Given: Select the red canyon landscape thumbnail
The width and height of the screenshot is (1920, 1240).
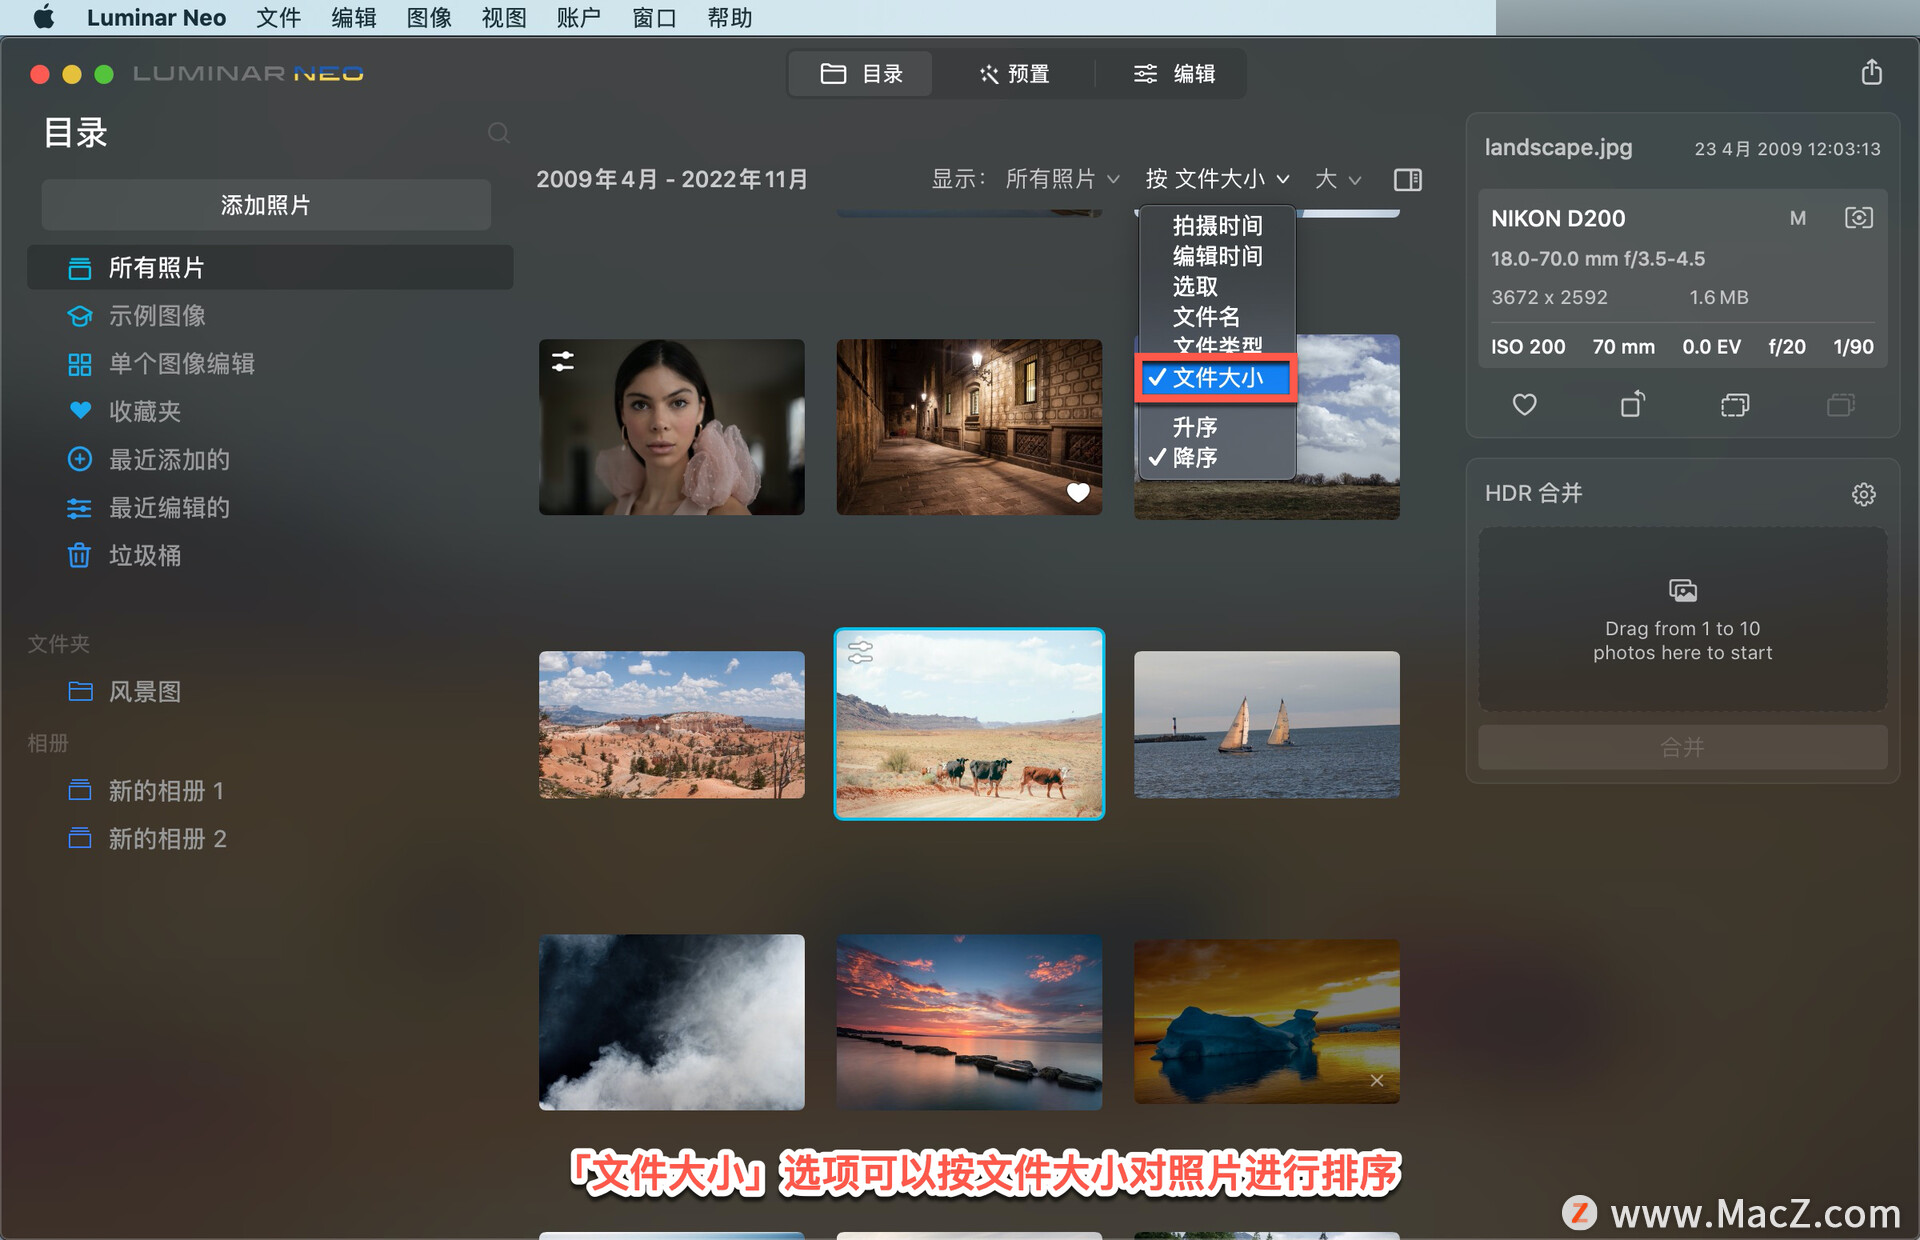Looking at the screenshot, I should click(672, 725).
